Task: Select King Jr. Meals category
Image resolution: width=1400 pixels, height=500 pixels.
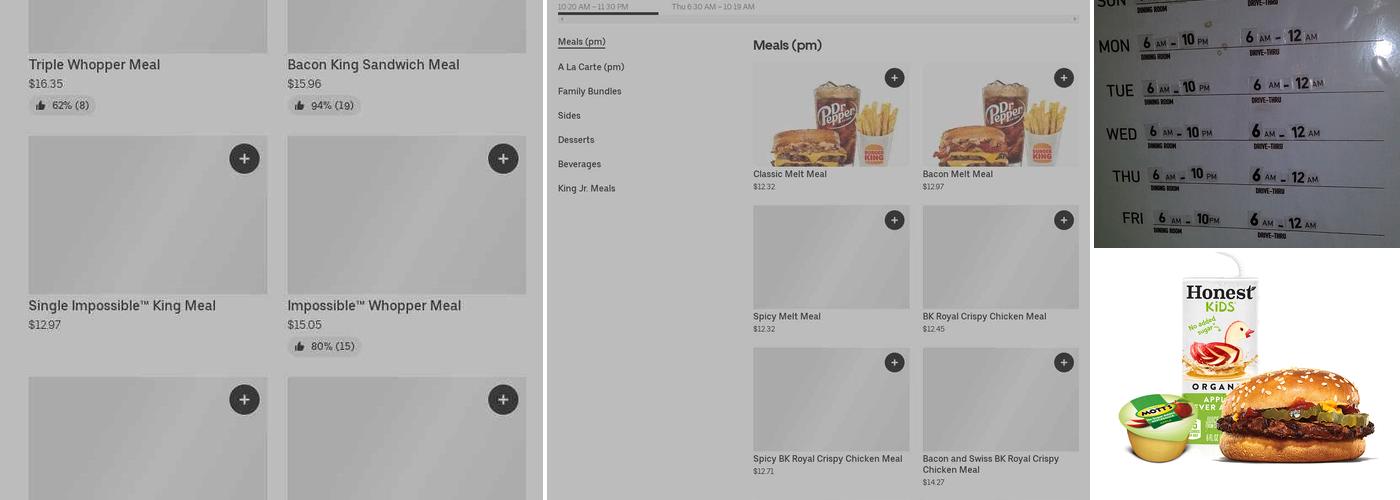Action: (x=587, y=188)
